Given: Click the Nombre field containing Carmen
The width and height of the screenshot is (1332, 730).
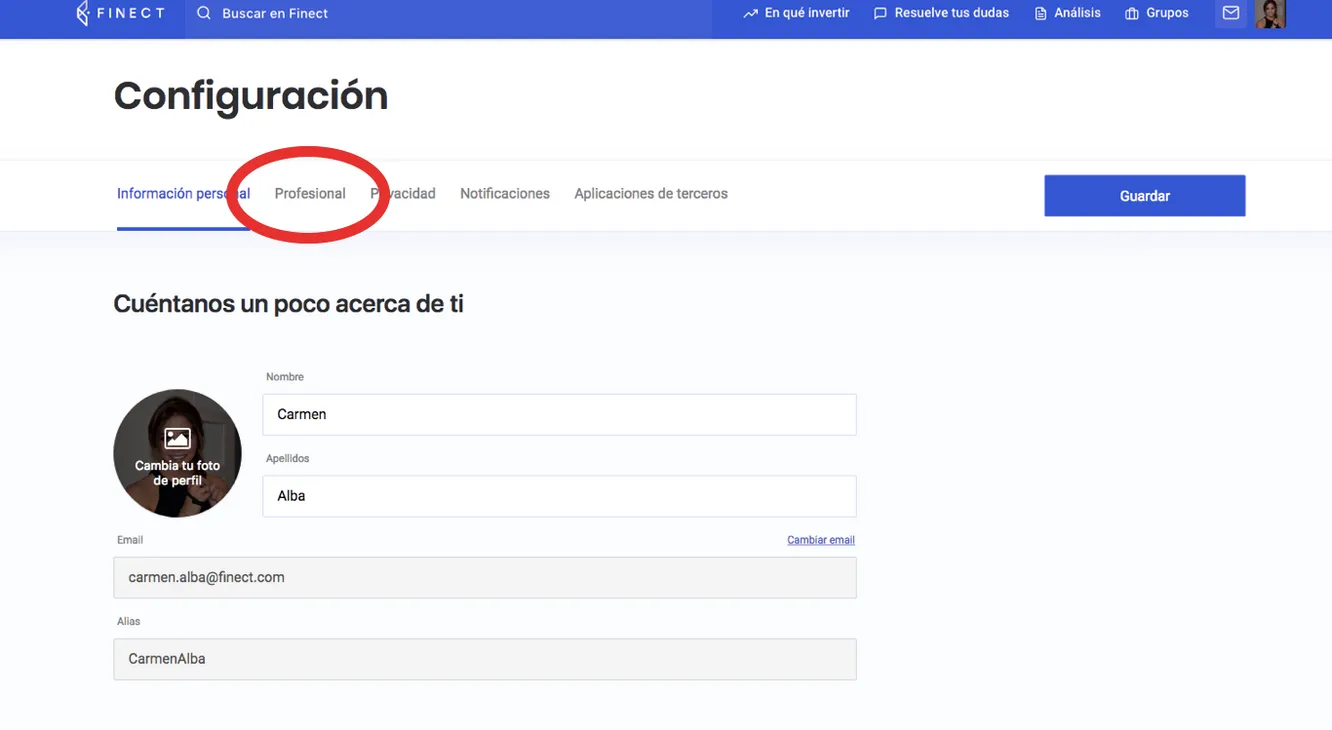Looking at the screenshot, I should pos(559,414).
